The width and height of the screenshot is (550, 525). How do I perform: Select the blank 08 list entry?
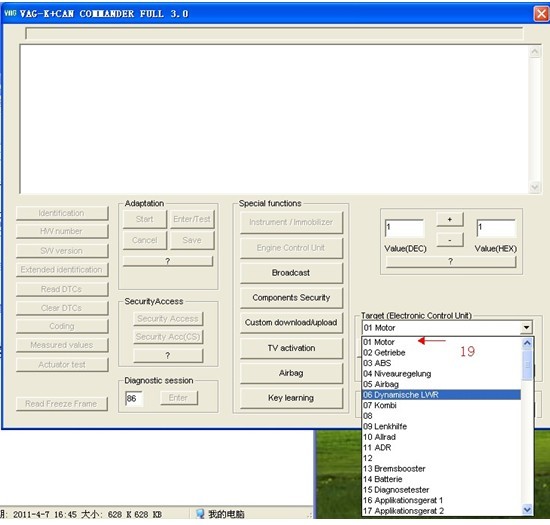(442, 416)
